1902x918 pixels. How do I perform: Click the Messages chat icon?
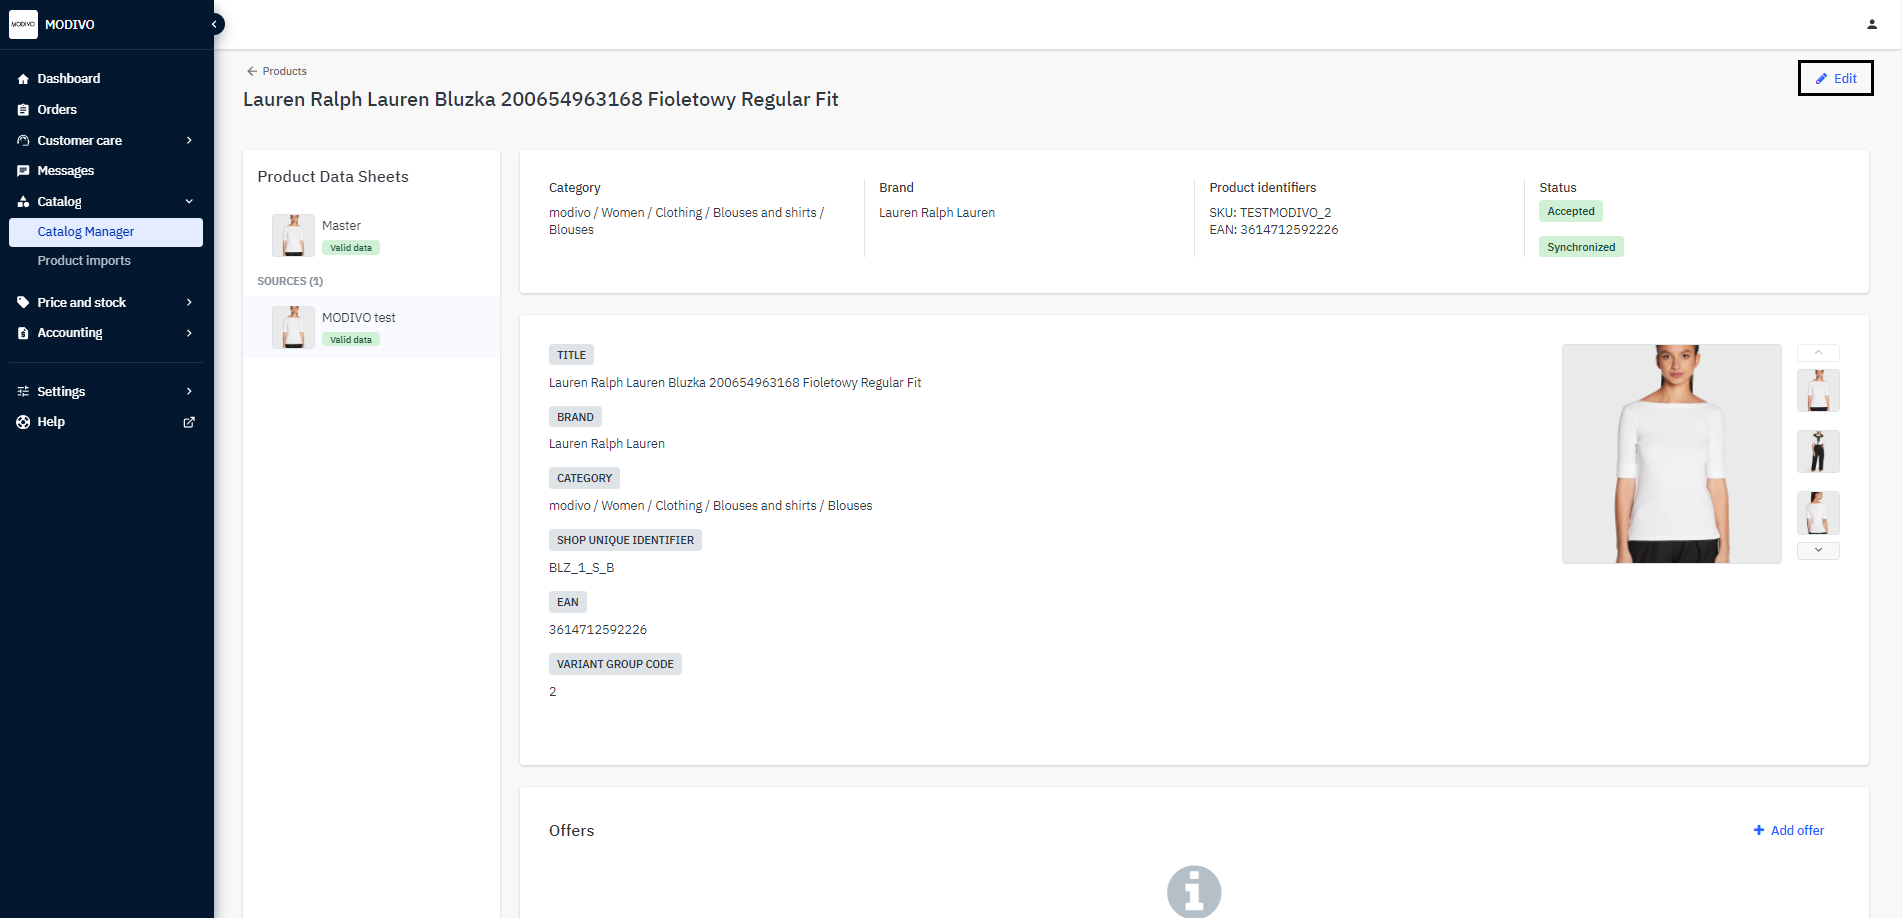(x=23, y=171)
